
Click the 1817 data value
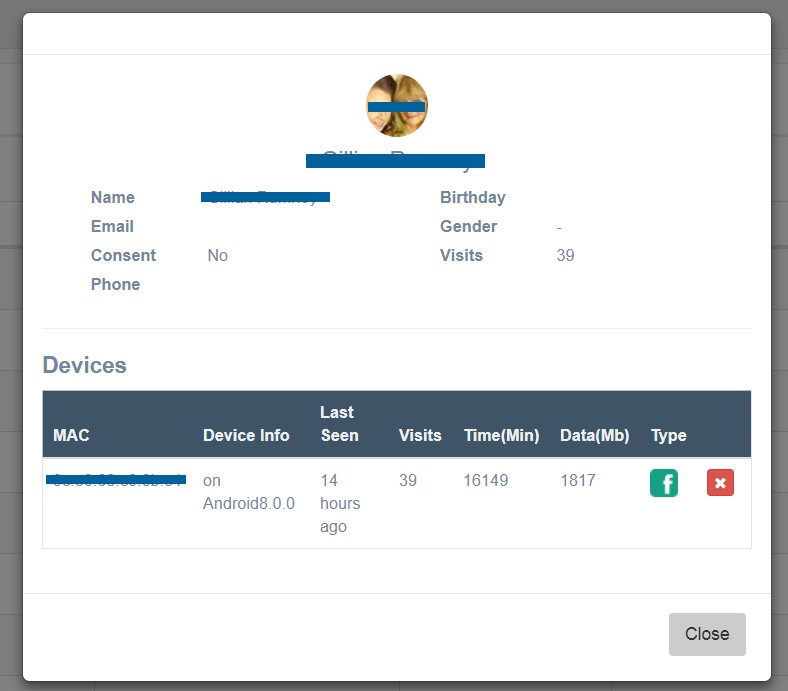(x=578, y=480)
